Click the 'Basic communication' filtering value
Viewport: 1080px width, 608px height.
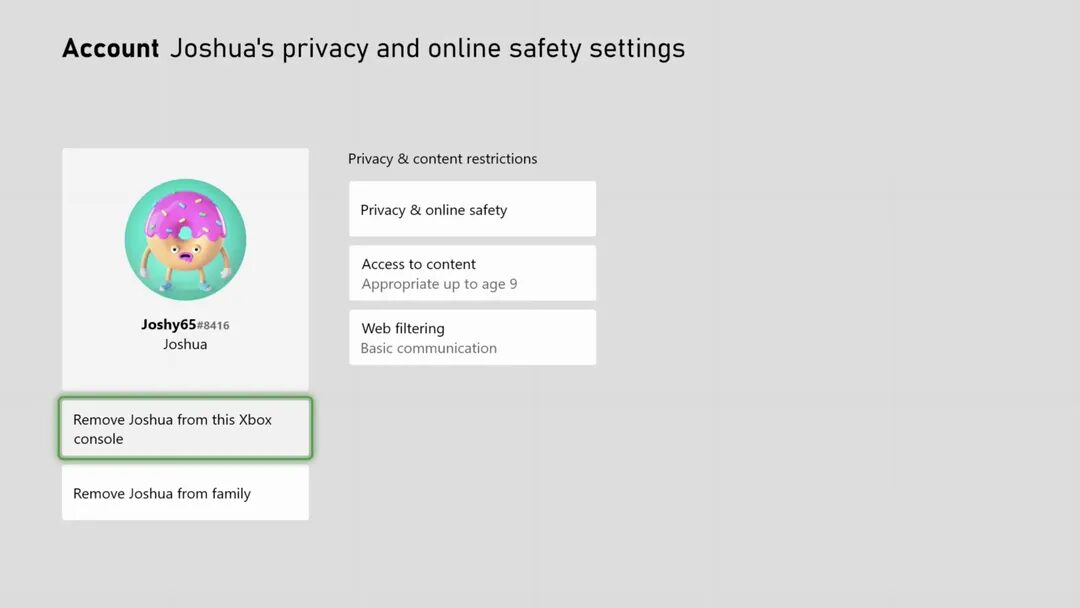coord(428,349)
